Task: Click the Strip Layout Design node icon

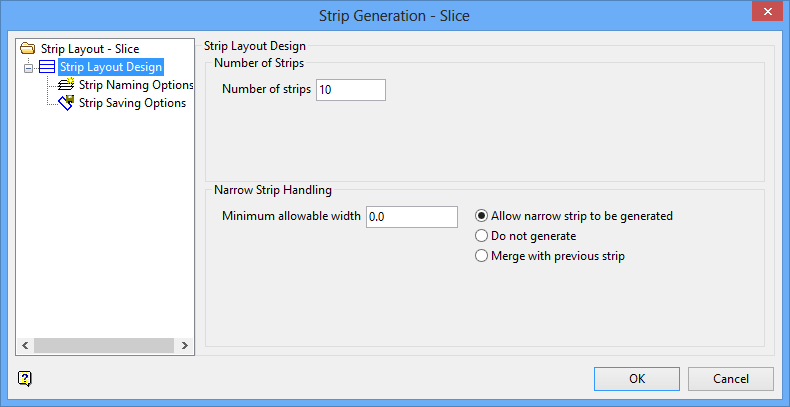Action: point(47,67)
